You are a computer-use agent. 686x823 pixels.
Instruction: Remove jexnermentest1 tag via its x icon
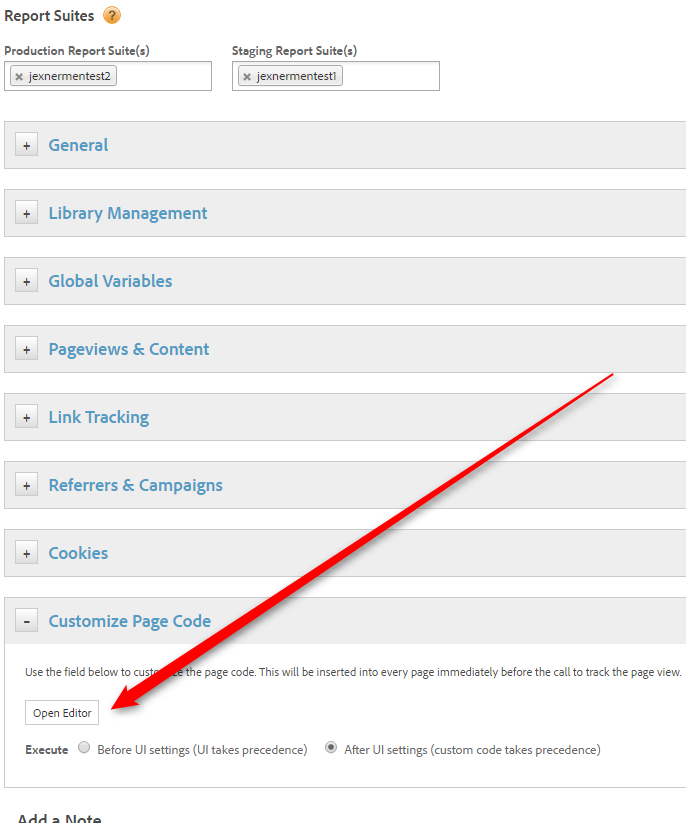click(x=247, y=77)
